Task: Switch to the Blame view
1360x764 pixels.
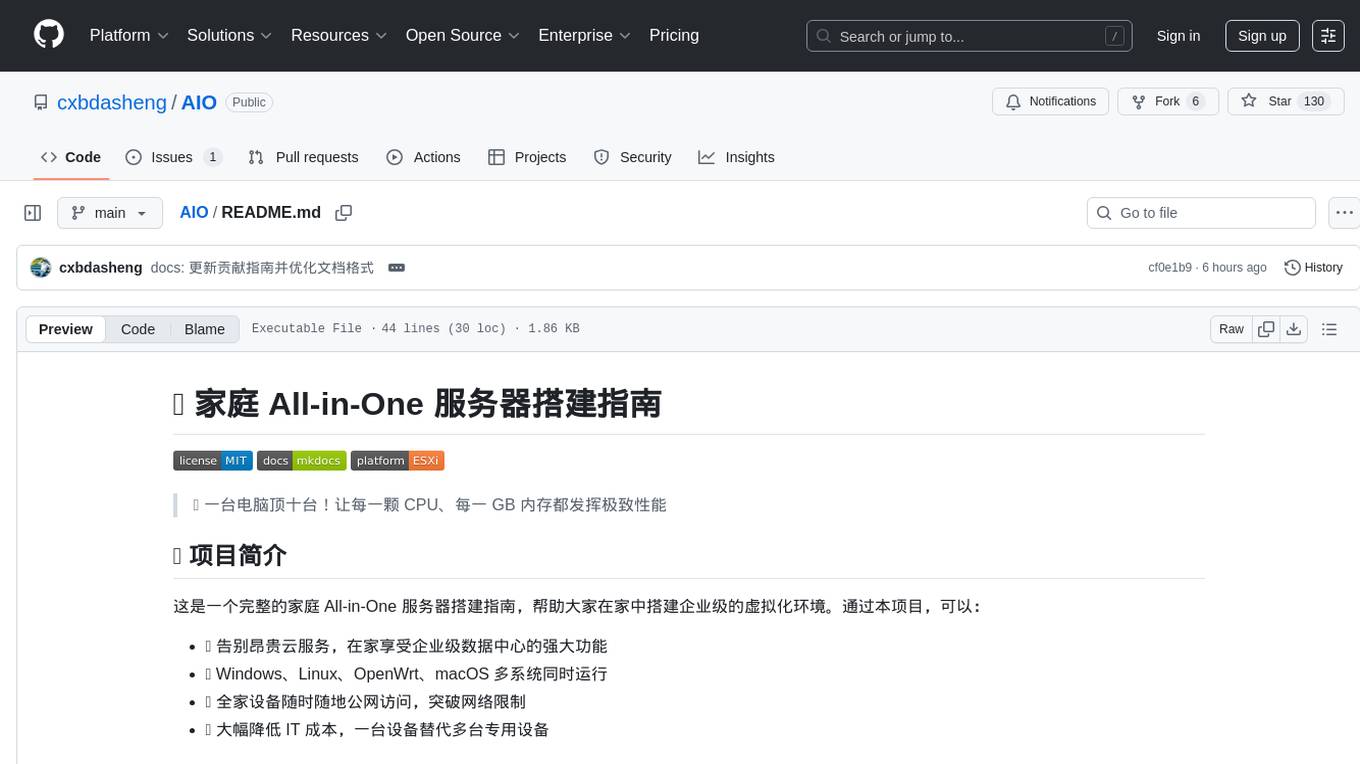Action: tap(204, 329)
